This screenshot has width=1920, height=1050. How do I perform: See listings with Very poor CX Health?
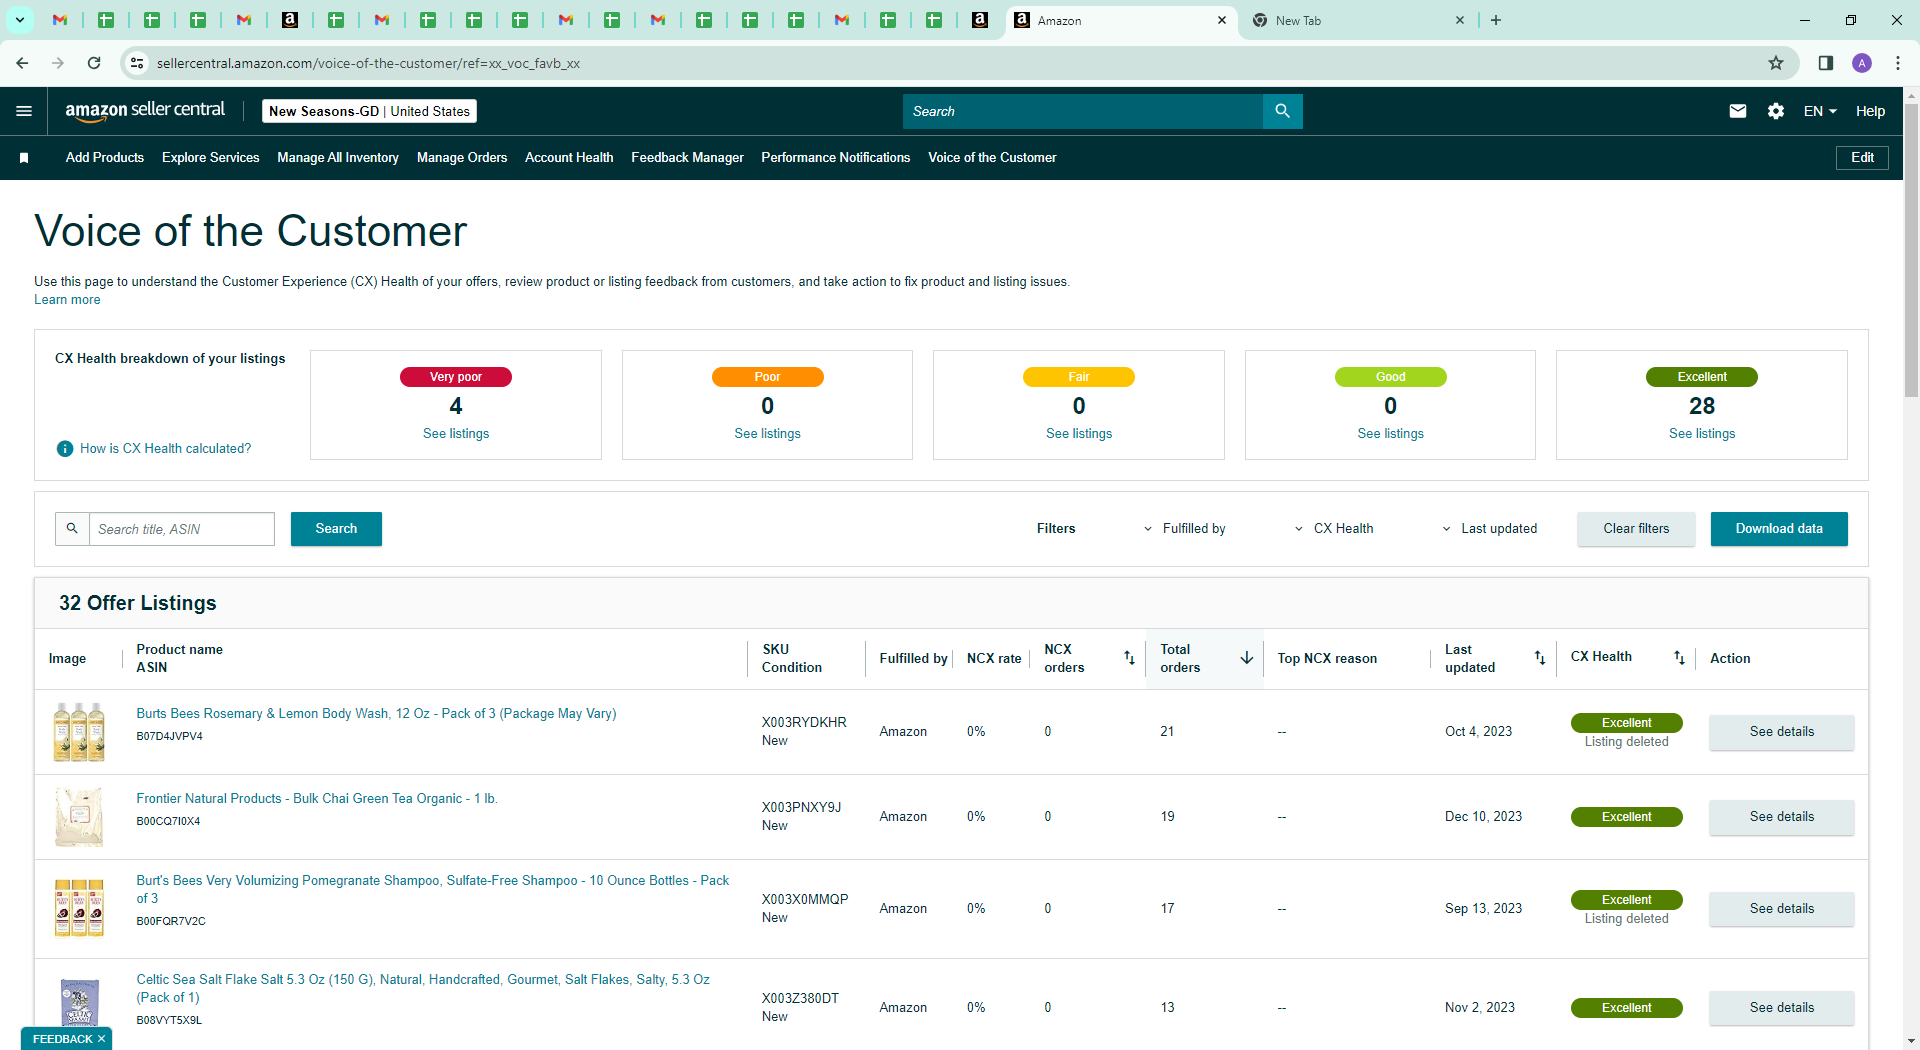(x=456, y=434)
